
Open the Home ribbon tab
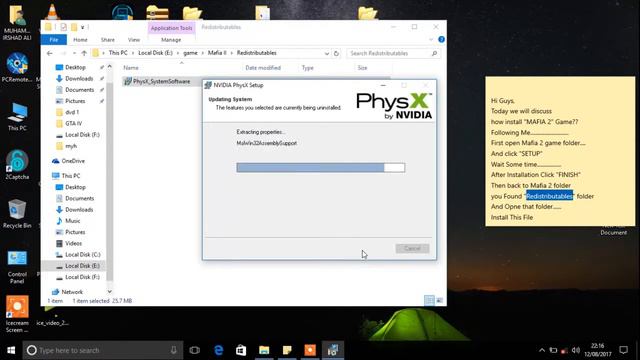80,40
